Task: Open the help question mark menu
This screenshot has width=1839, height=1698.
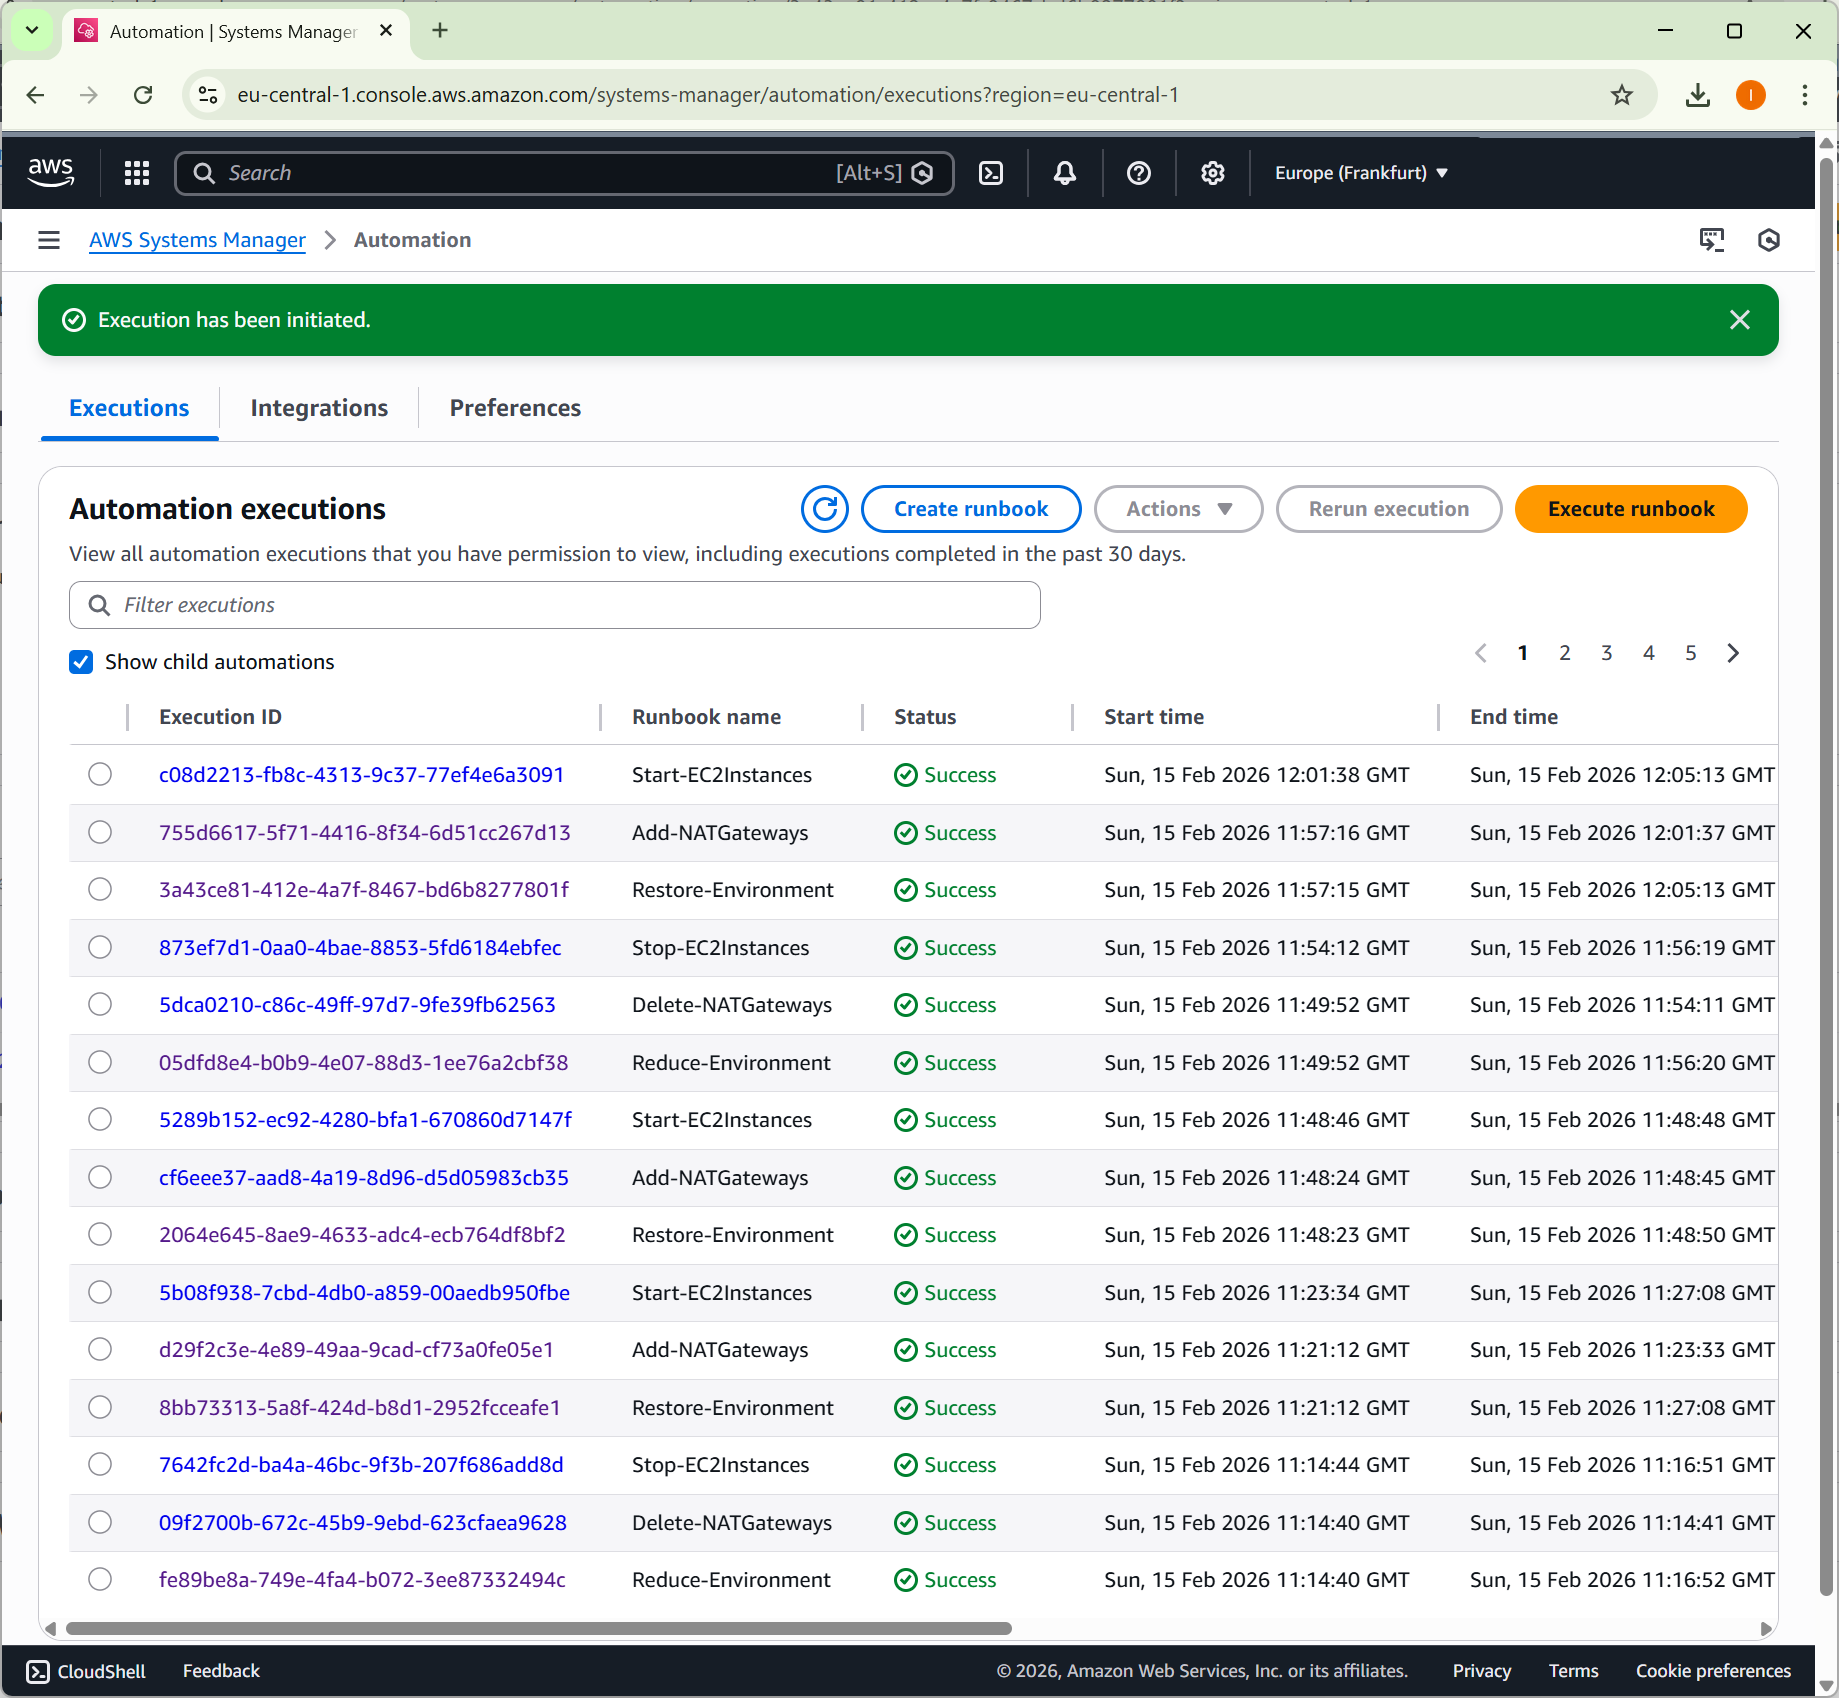Action: pos(1139,173)
